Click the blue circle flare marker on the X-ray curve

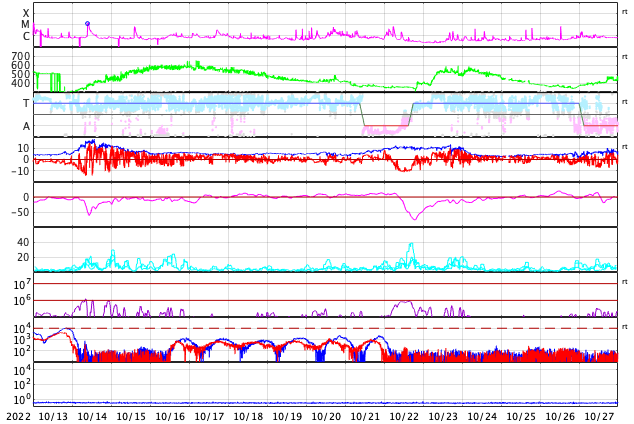pyautogui.click(x=87, y=24)
